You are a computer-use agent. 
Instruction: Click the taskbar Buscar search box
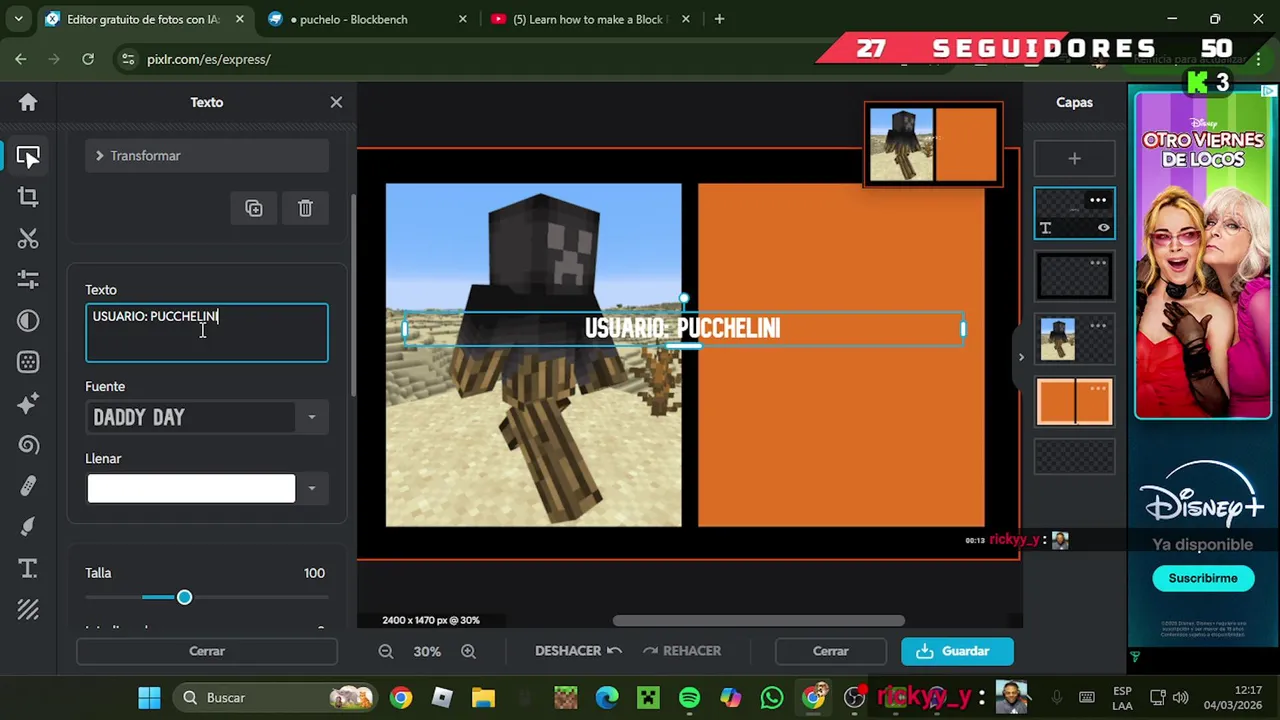tap(272, 697)
